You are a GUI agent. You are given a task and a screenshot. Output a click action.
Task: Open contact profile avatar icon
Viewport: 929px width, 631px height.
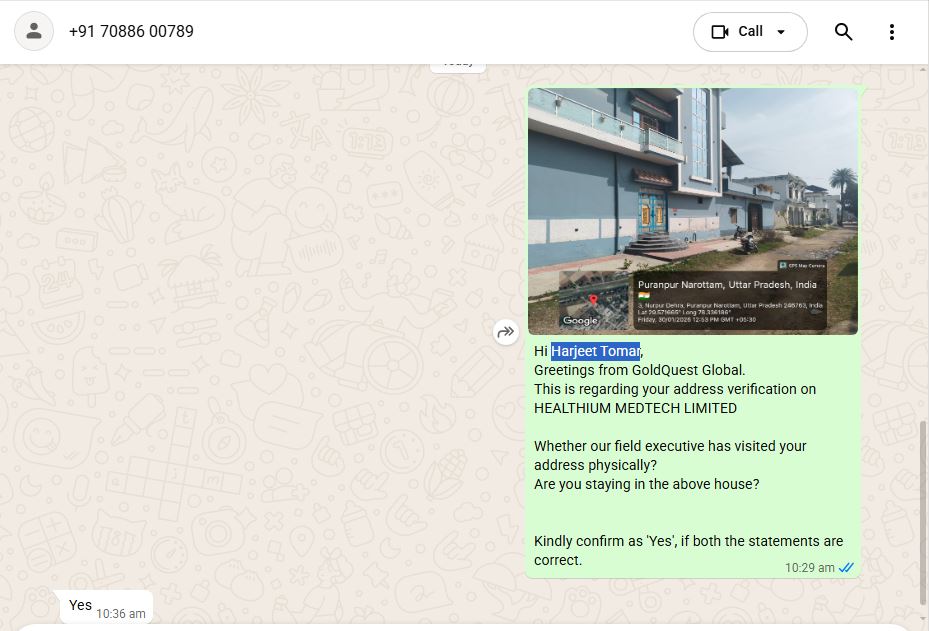point(34,31)
